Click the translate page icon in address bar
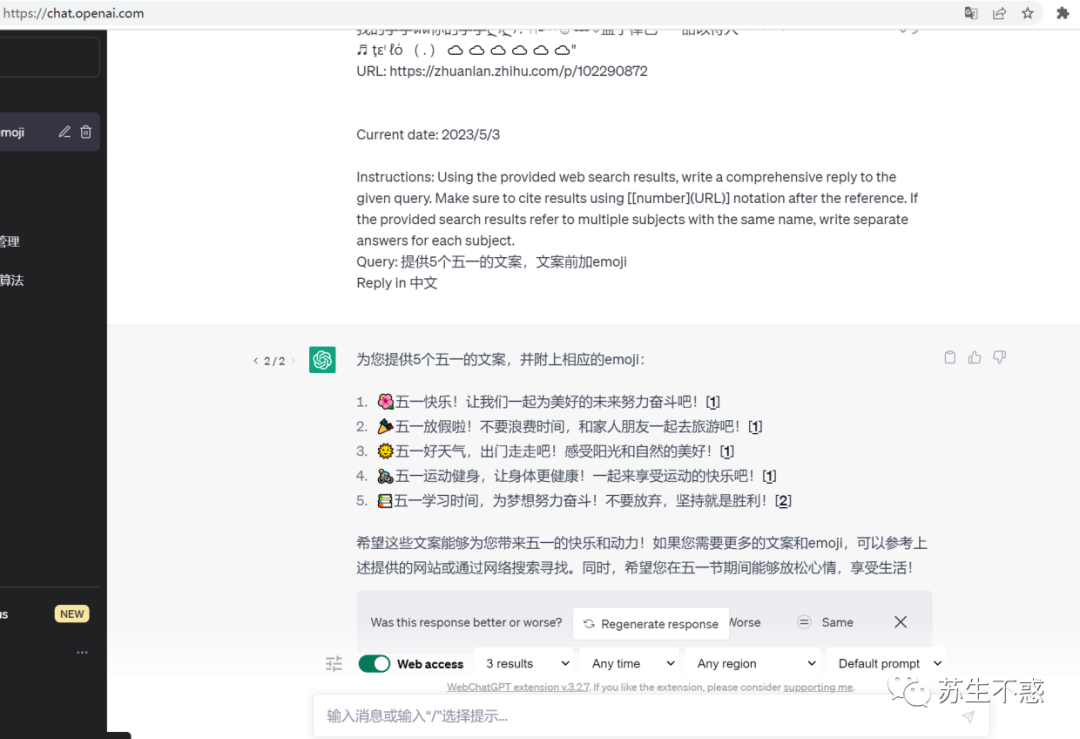 pos(970,13)
